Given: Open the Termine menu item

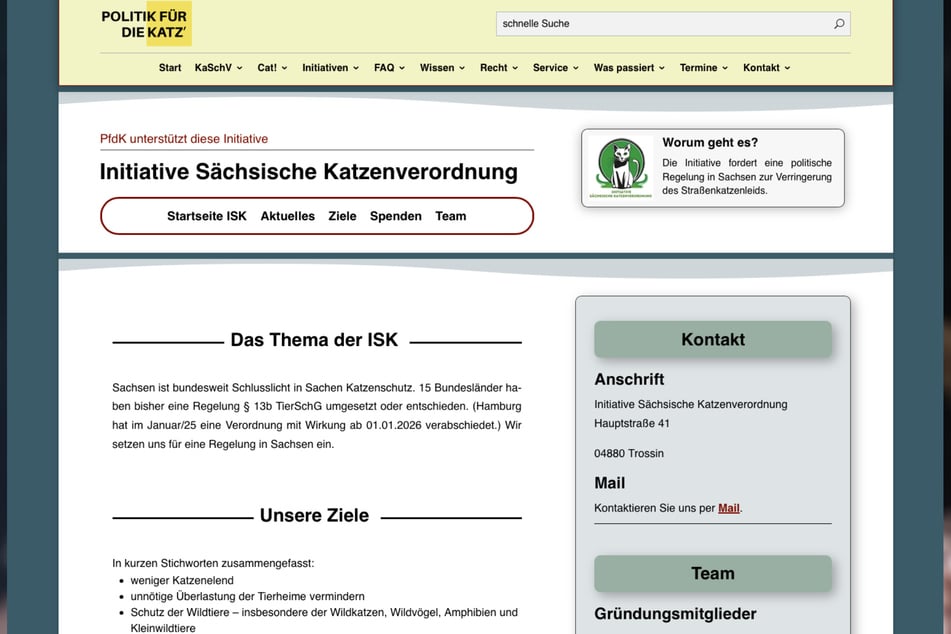Looking at the screenshot, I should pyautogui.click(x=698, y=68).
